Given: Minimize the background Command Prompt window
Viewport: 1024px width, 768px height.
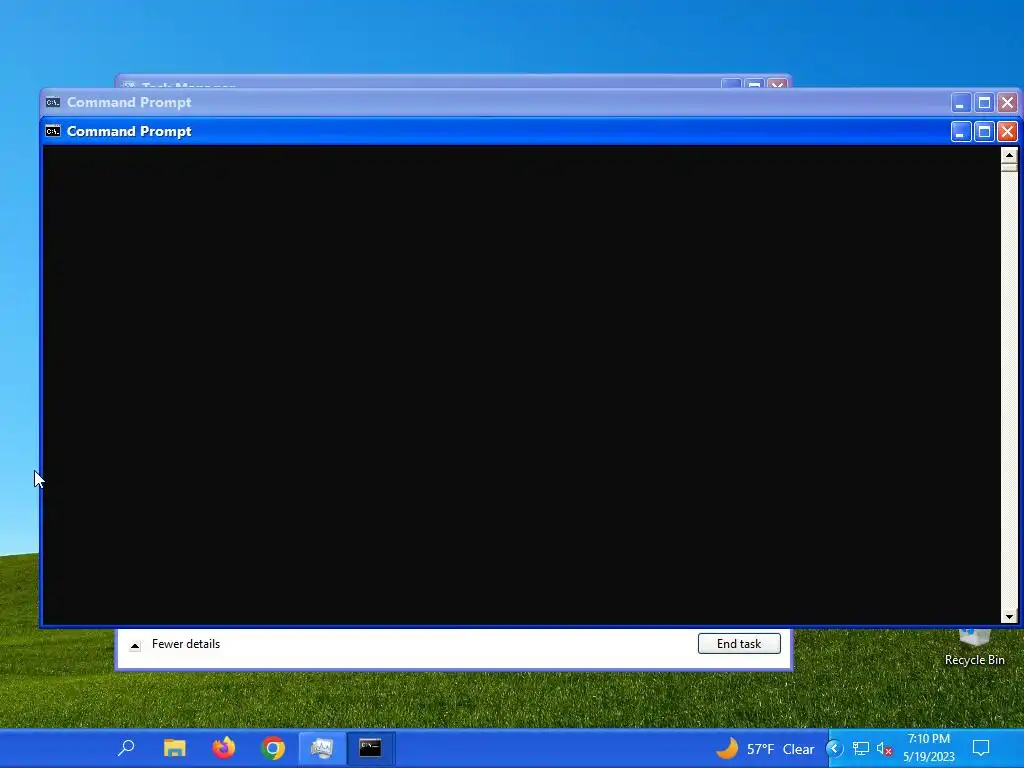Looking at the screenshot, I should click(960, 103).
